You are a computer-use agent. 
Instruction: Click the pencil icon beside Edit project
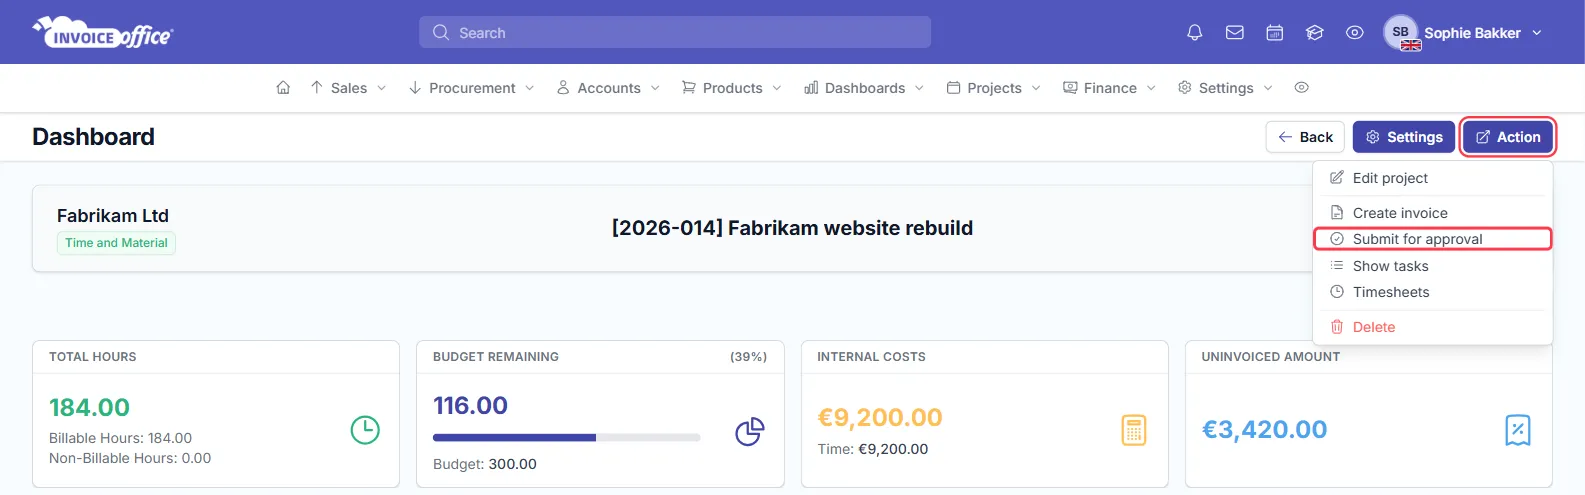1337,178
